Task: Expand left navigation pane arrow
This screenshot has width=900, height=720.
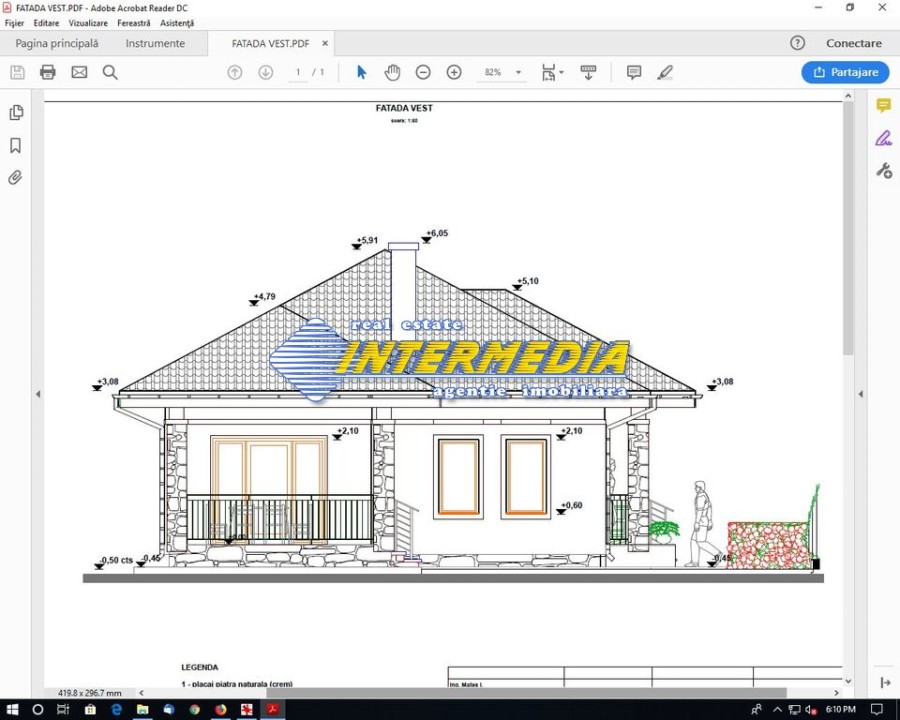Action: pos(38,394)
